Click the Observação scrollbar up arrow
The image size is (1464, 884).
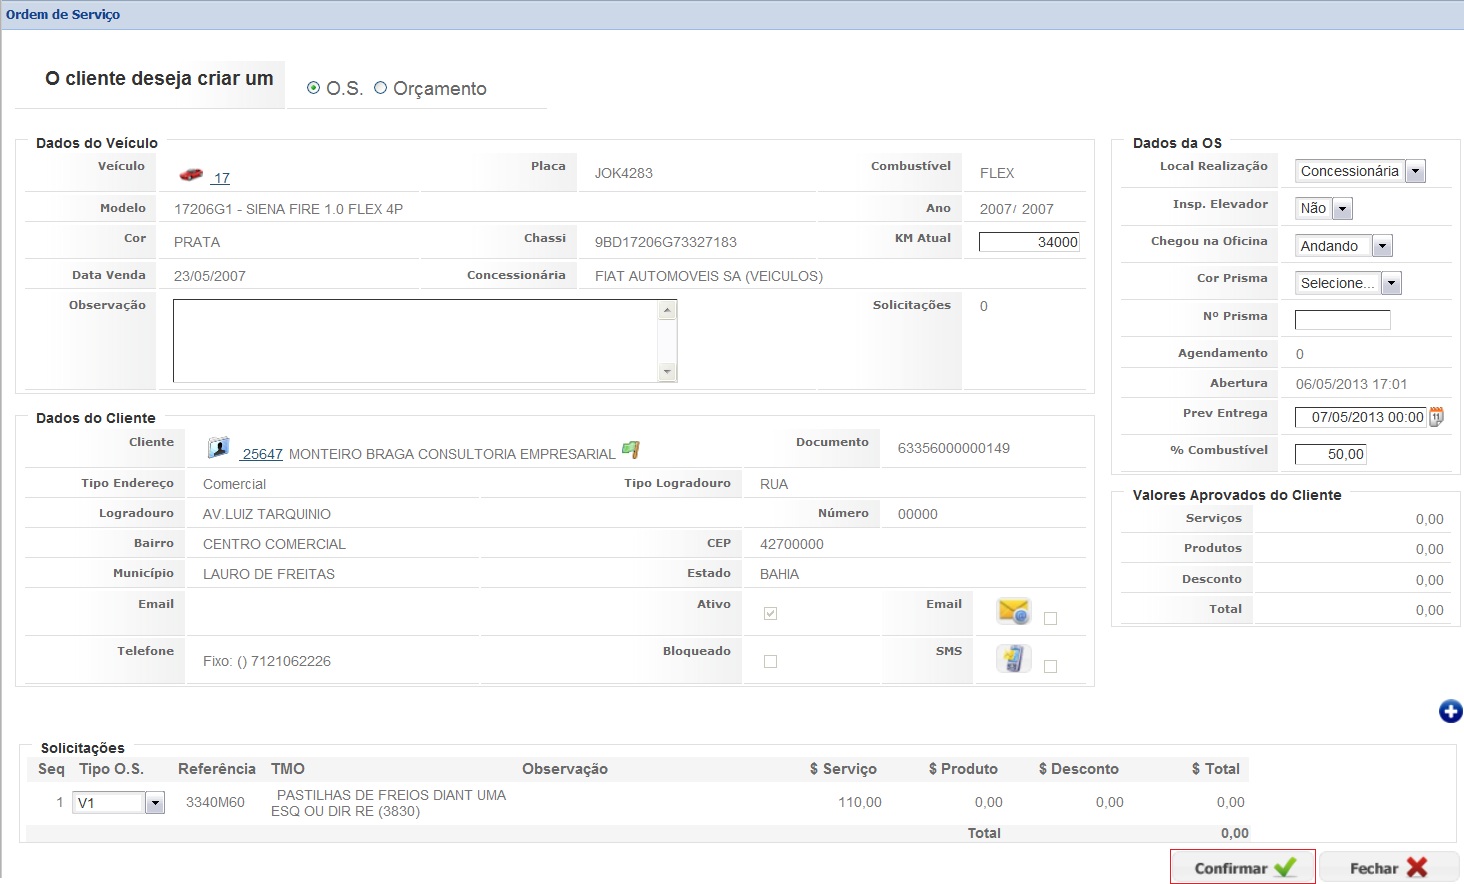tap(668, 310)
